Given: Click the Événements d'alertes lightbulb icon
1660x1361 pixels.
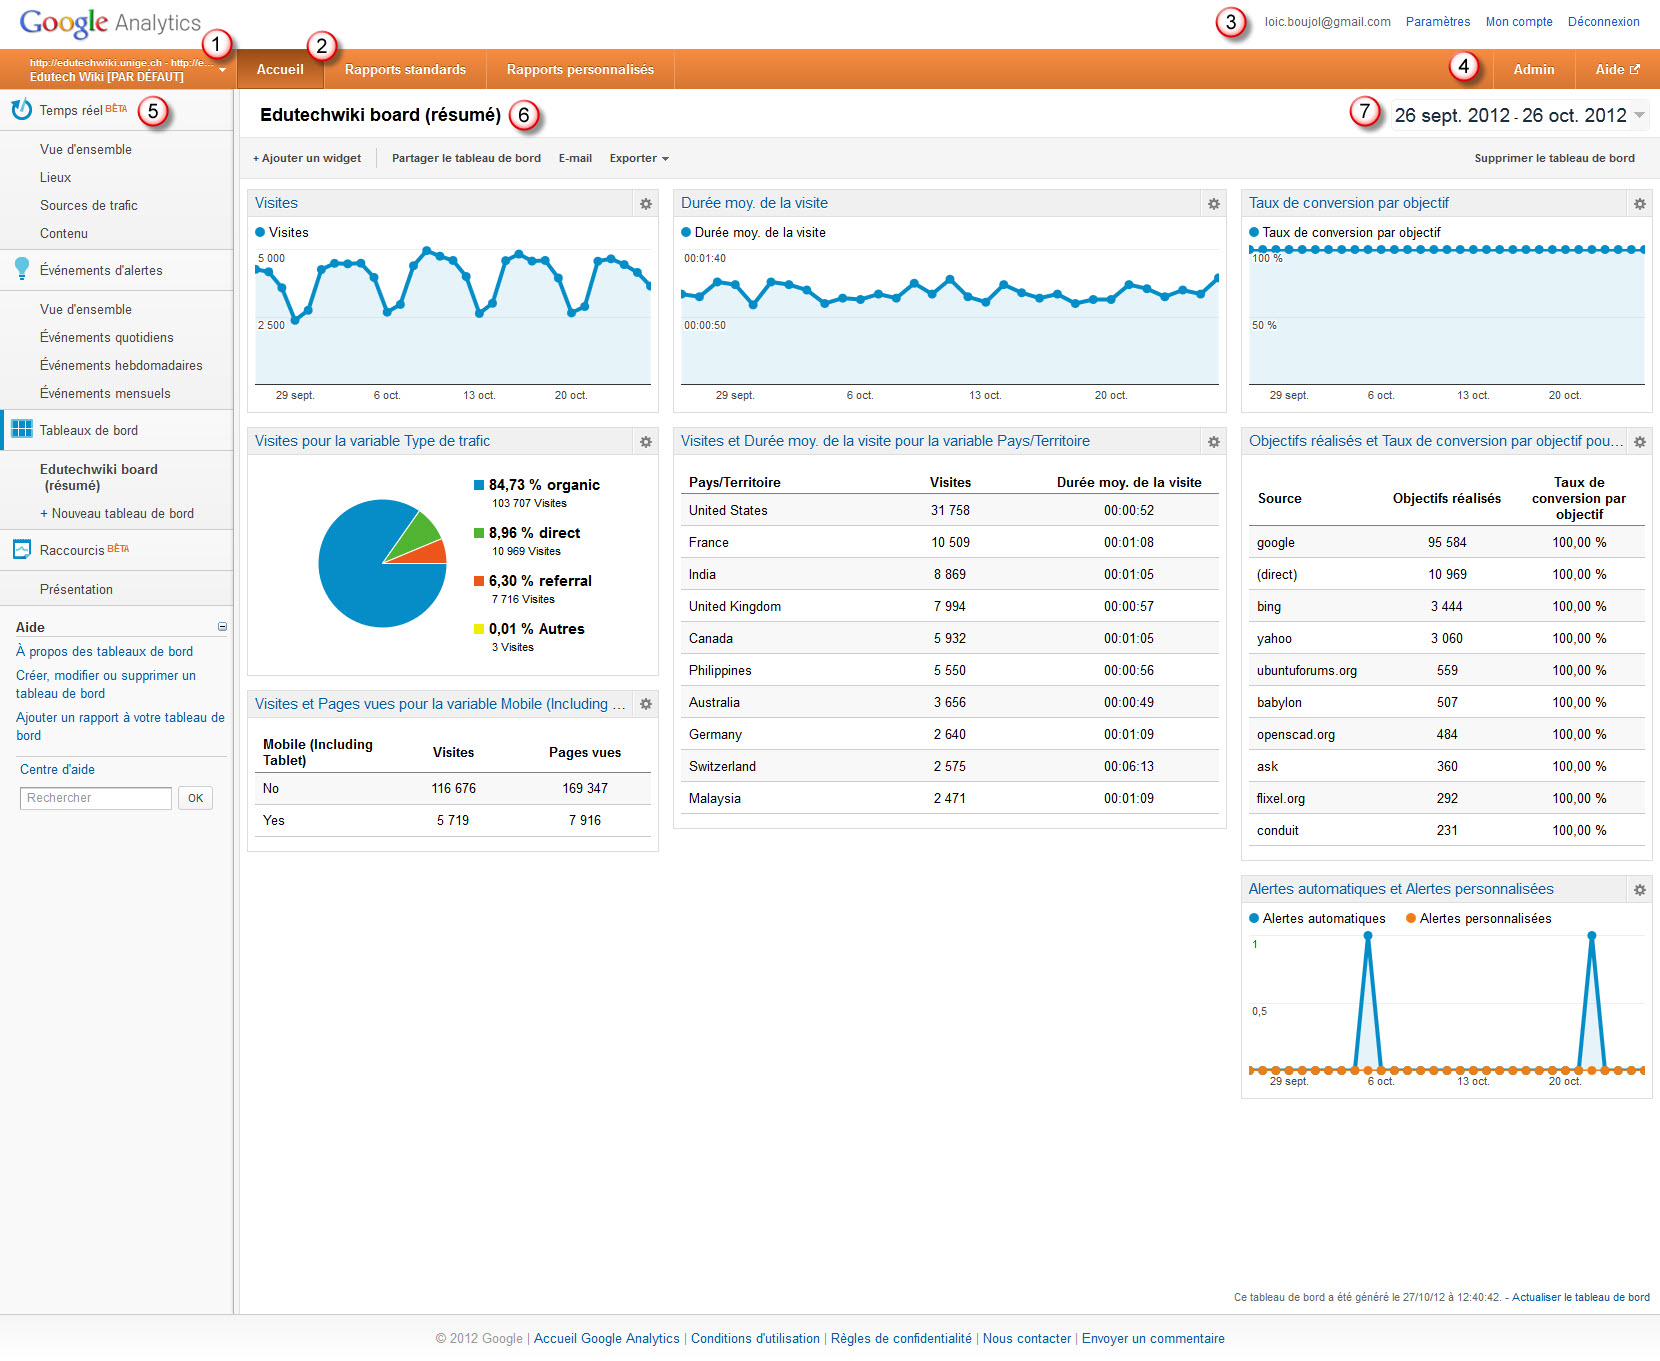Looking at the screenshot, I should 21,269.
